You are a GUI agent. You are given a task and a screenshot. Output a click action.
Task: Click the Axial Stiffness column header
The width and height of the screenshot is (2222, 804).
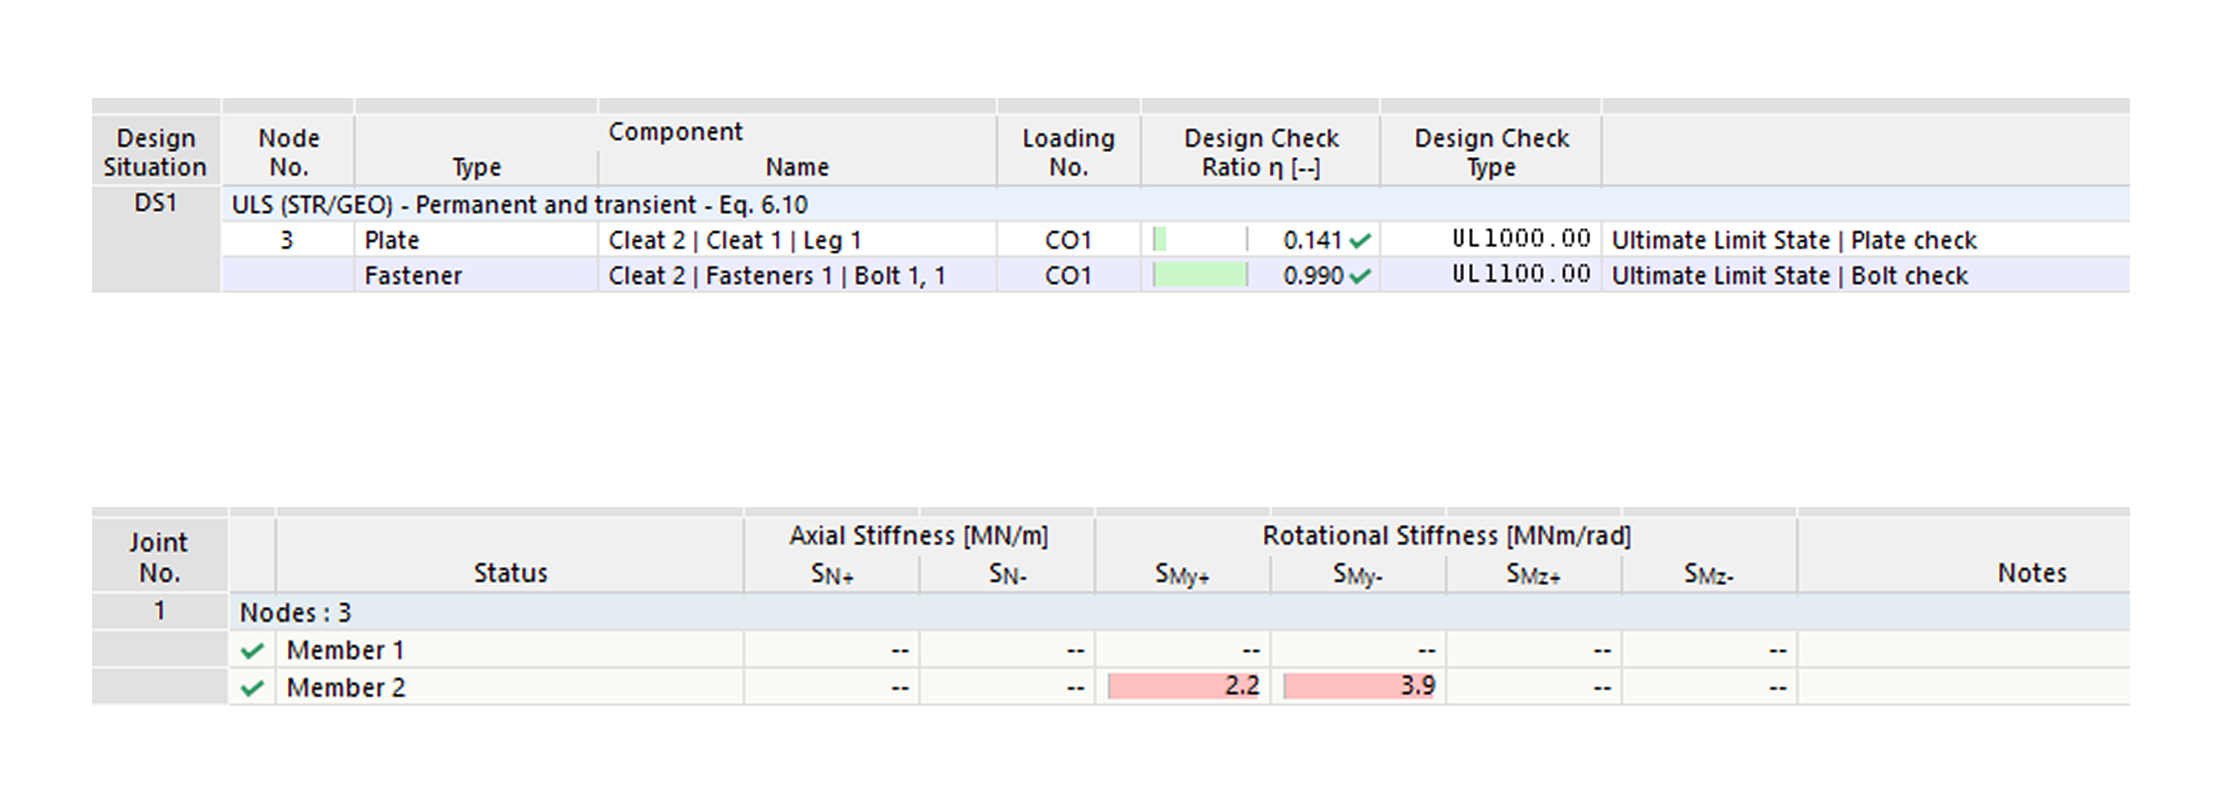click(918, 536)
